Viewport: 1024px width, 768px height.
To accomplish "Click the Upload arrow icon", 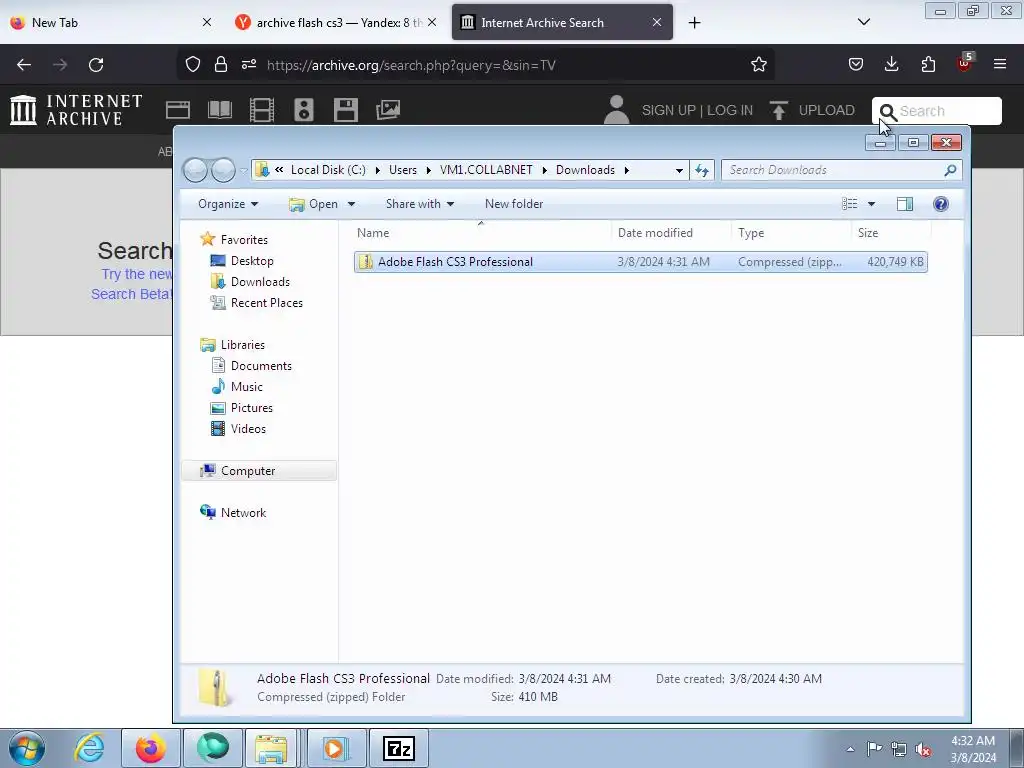I will tap(778, 110).
